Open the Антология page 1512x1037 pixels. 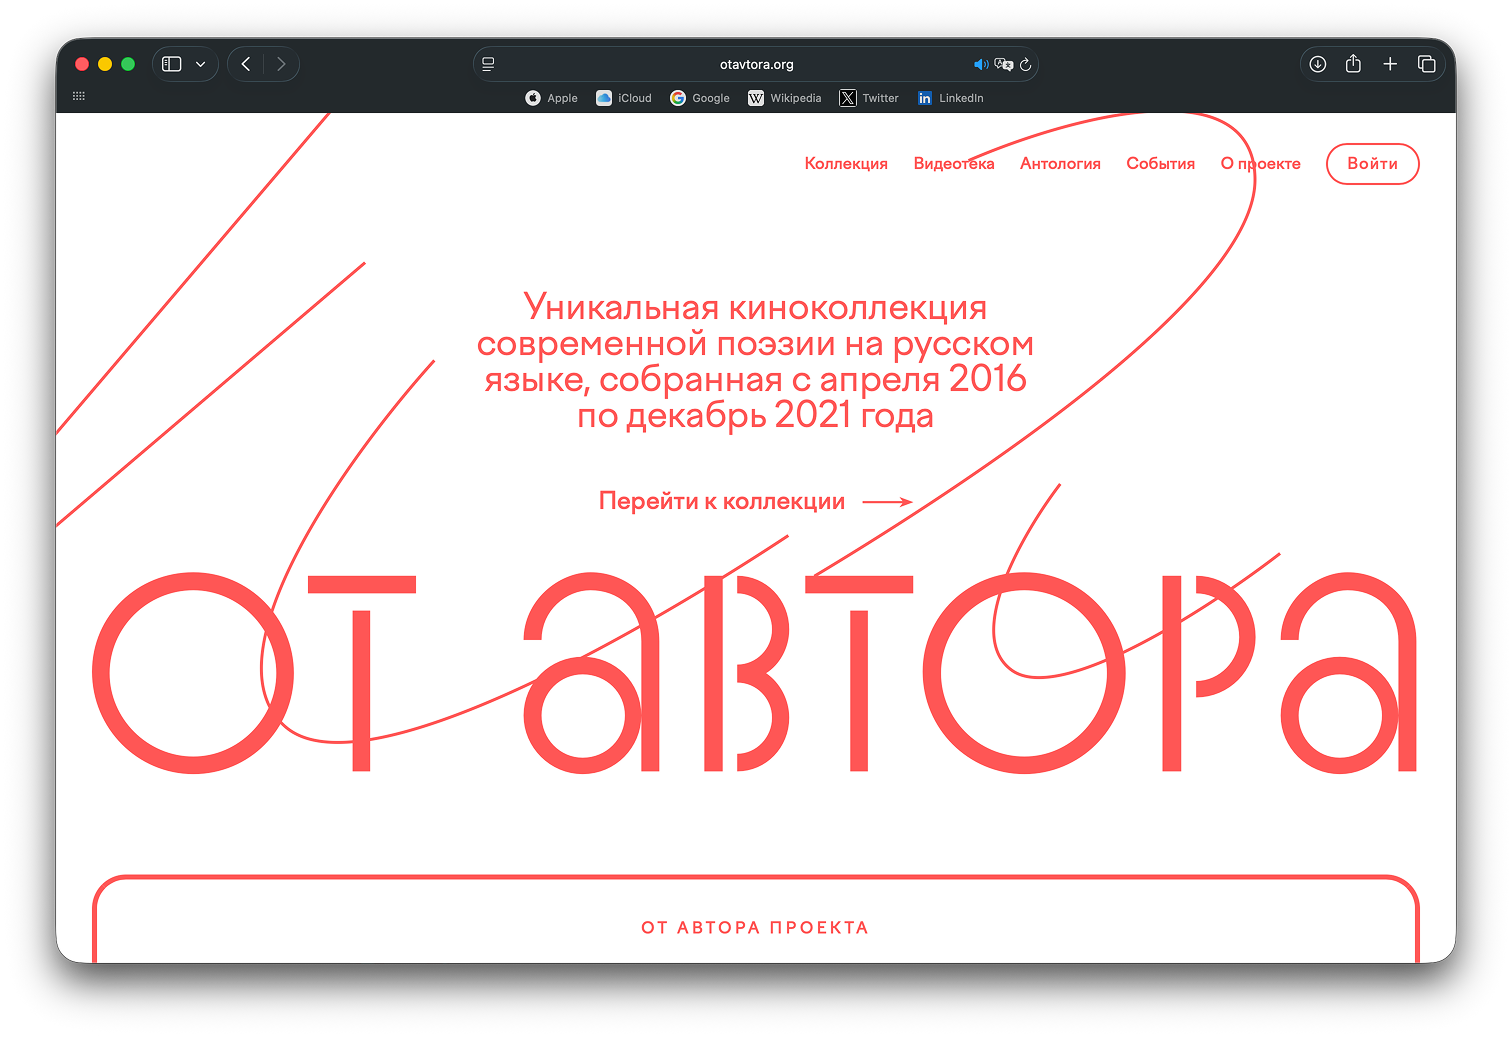[1060, 164]
